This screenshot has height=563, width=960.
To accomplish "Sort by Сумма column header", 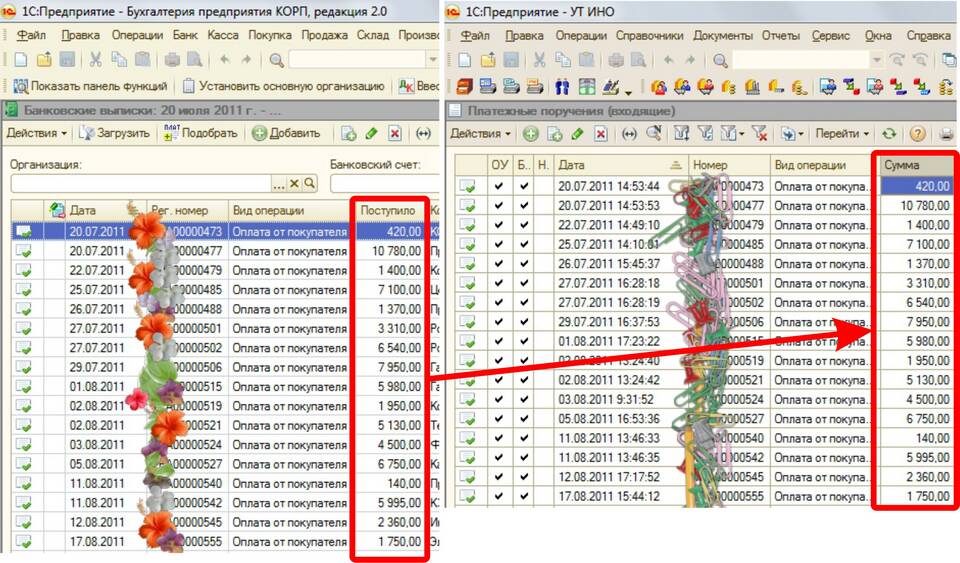I will click(915, 165).
